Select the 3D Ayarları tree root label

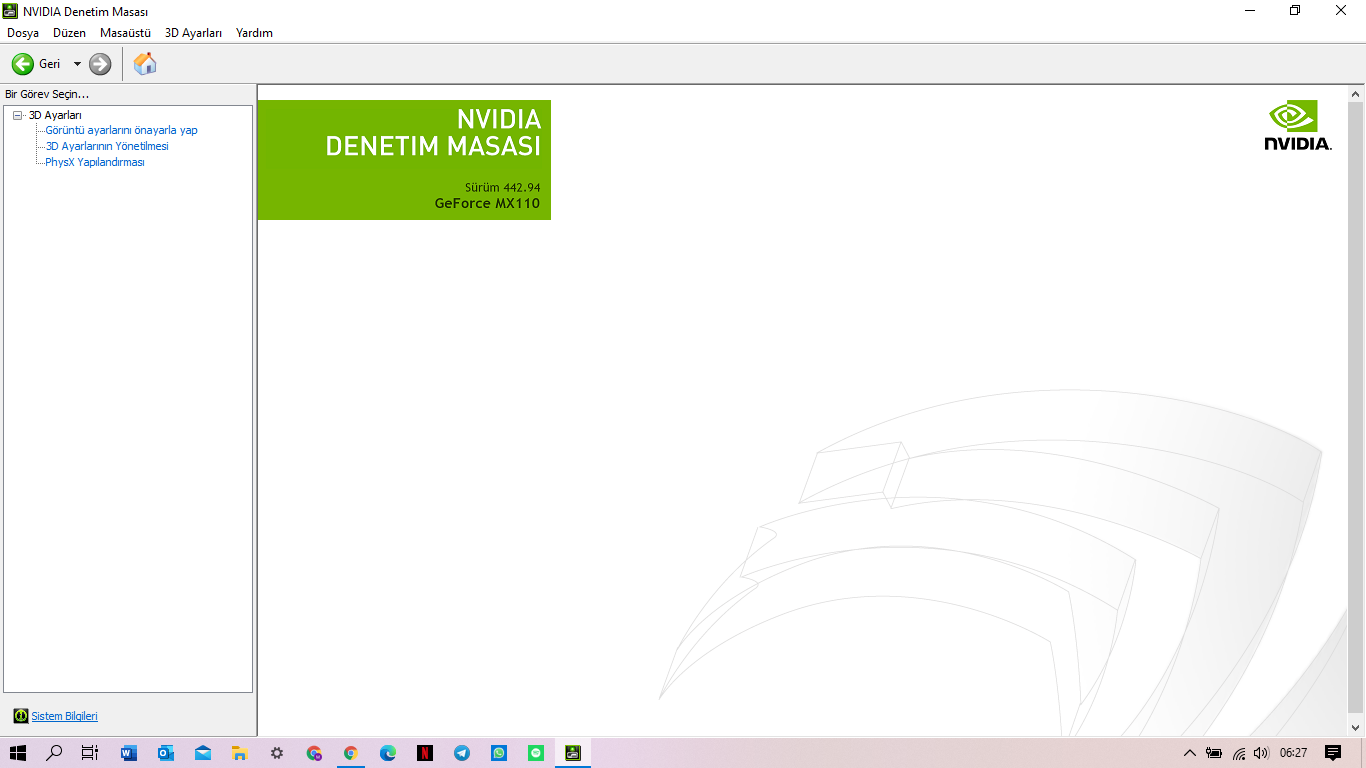coord(55,115)
